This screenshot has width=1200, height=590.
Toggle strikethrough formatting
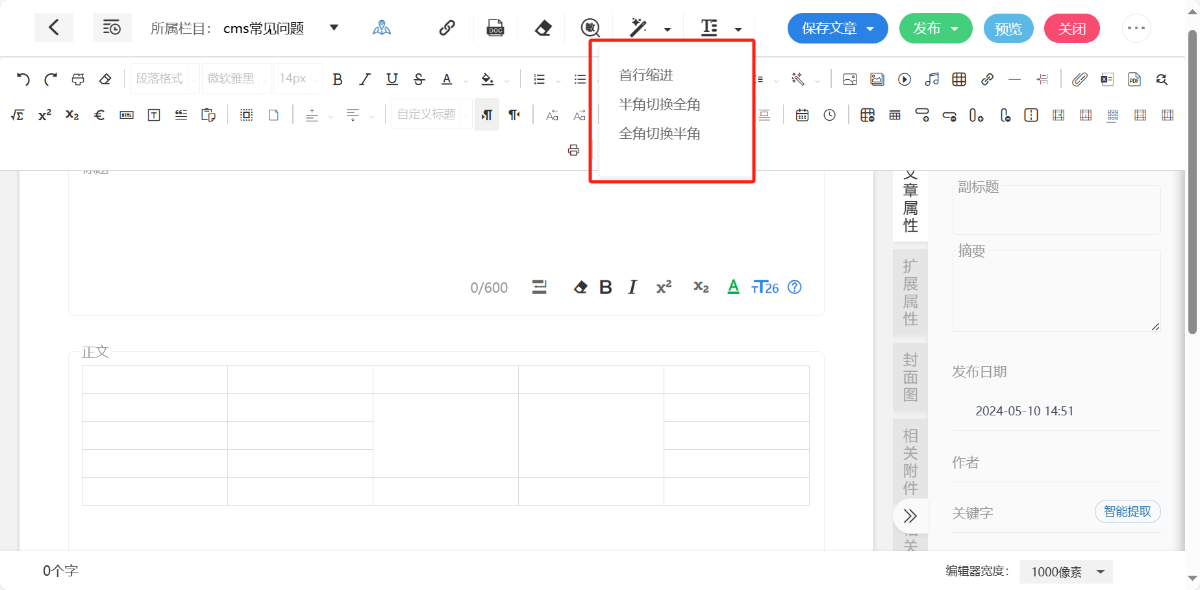click(419, 79)
